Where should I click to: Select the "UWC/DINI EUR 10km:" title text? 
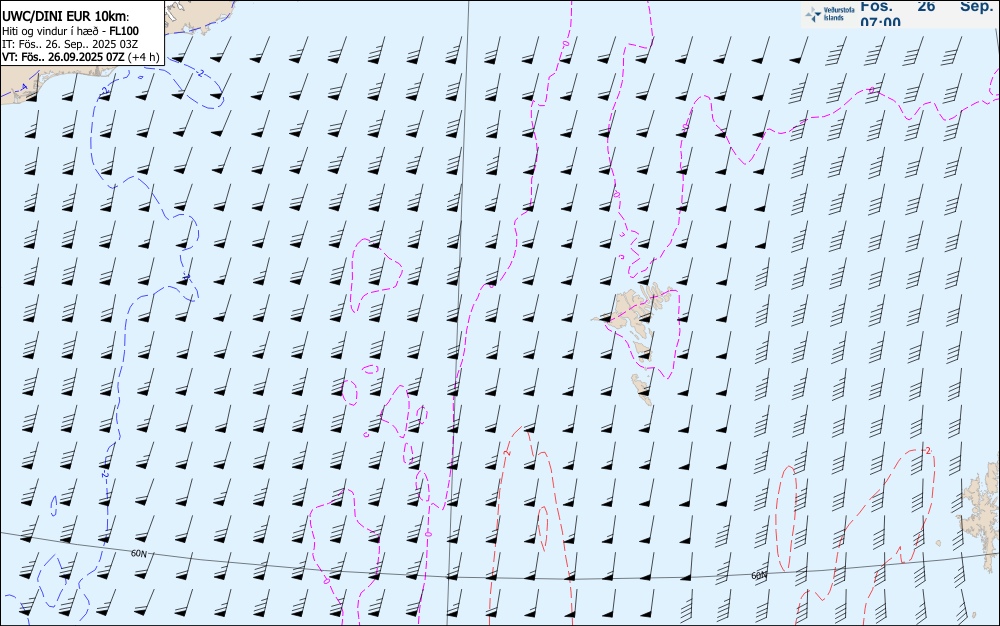click(x=65, y=17)
